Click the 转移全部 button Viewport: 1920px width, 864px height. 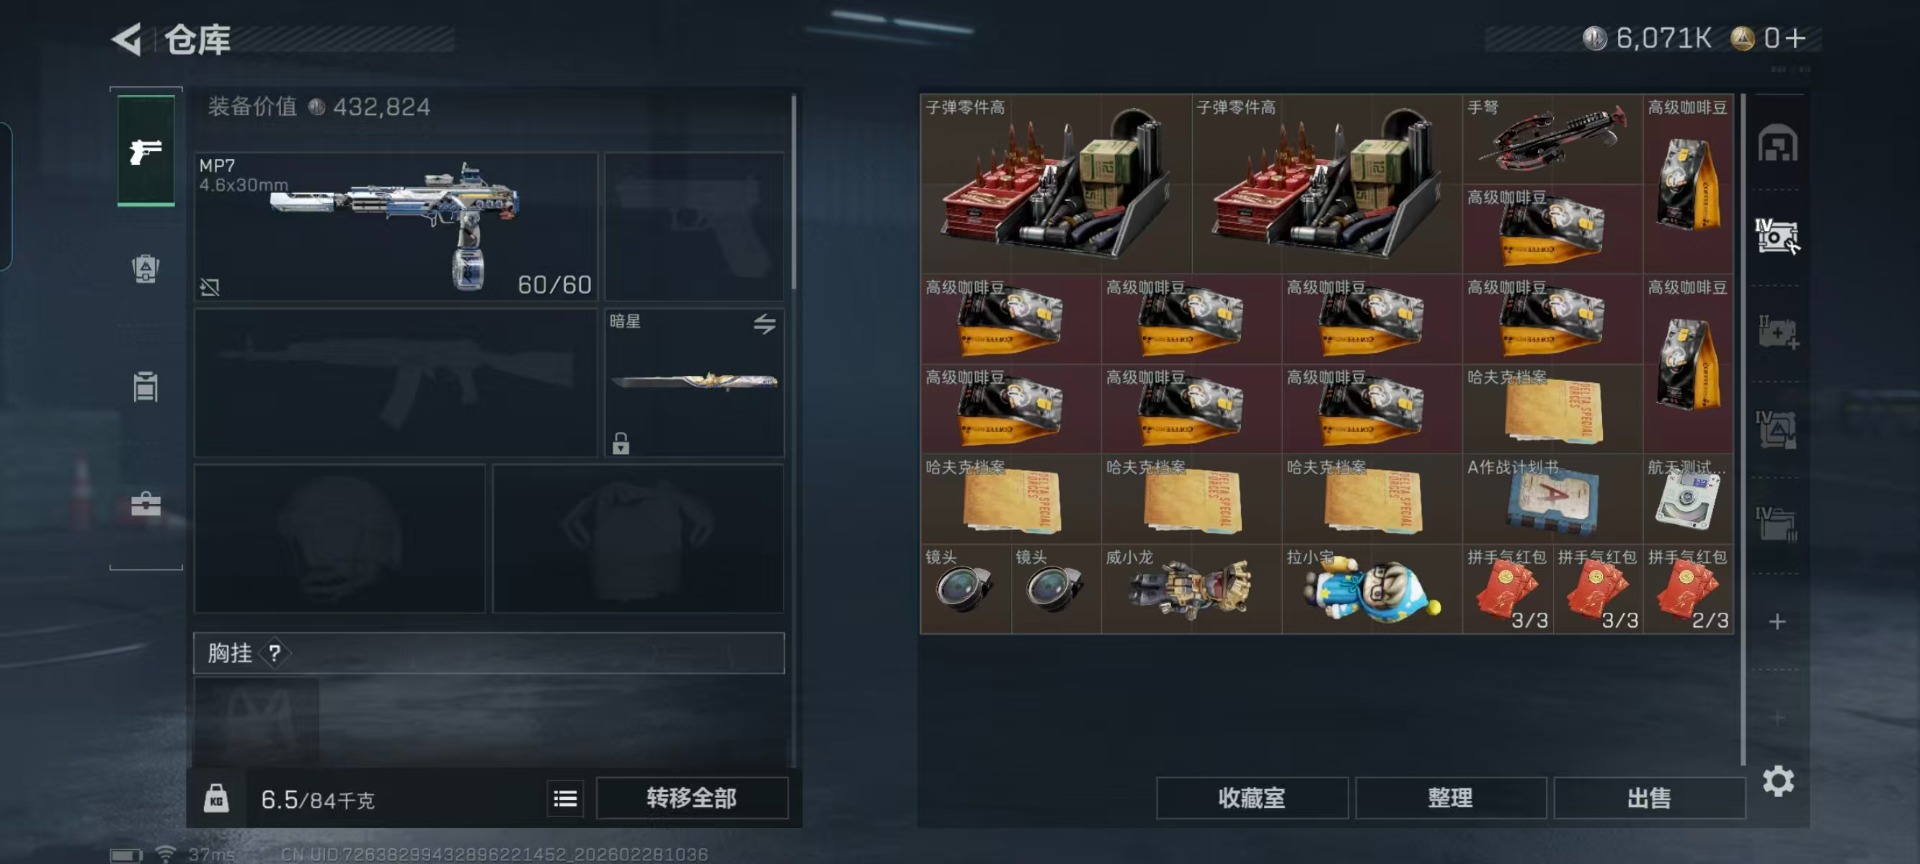tap(692, 798)
